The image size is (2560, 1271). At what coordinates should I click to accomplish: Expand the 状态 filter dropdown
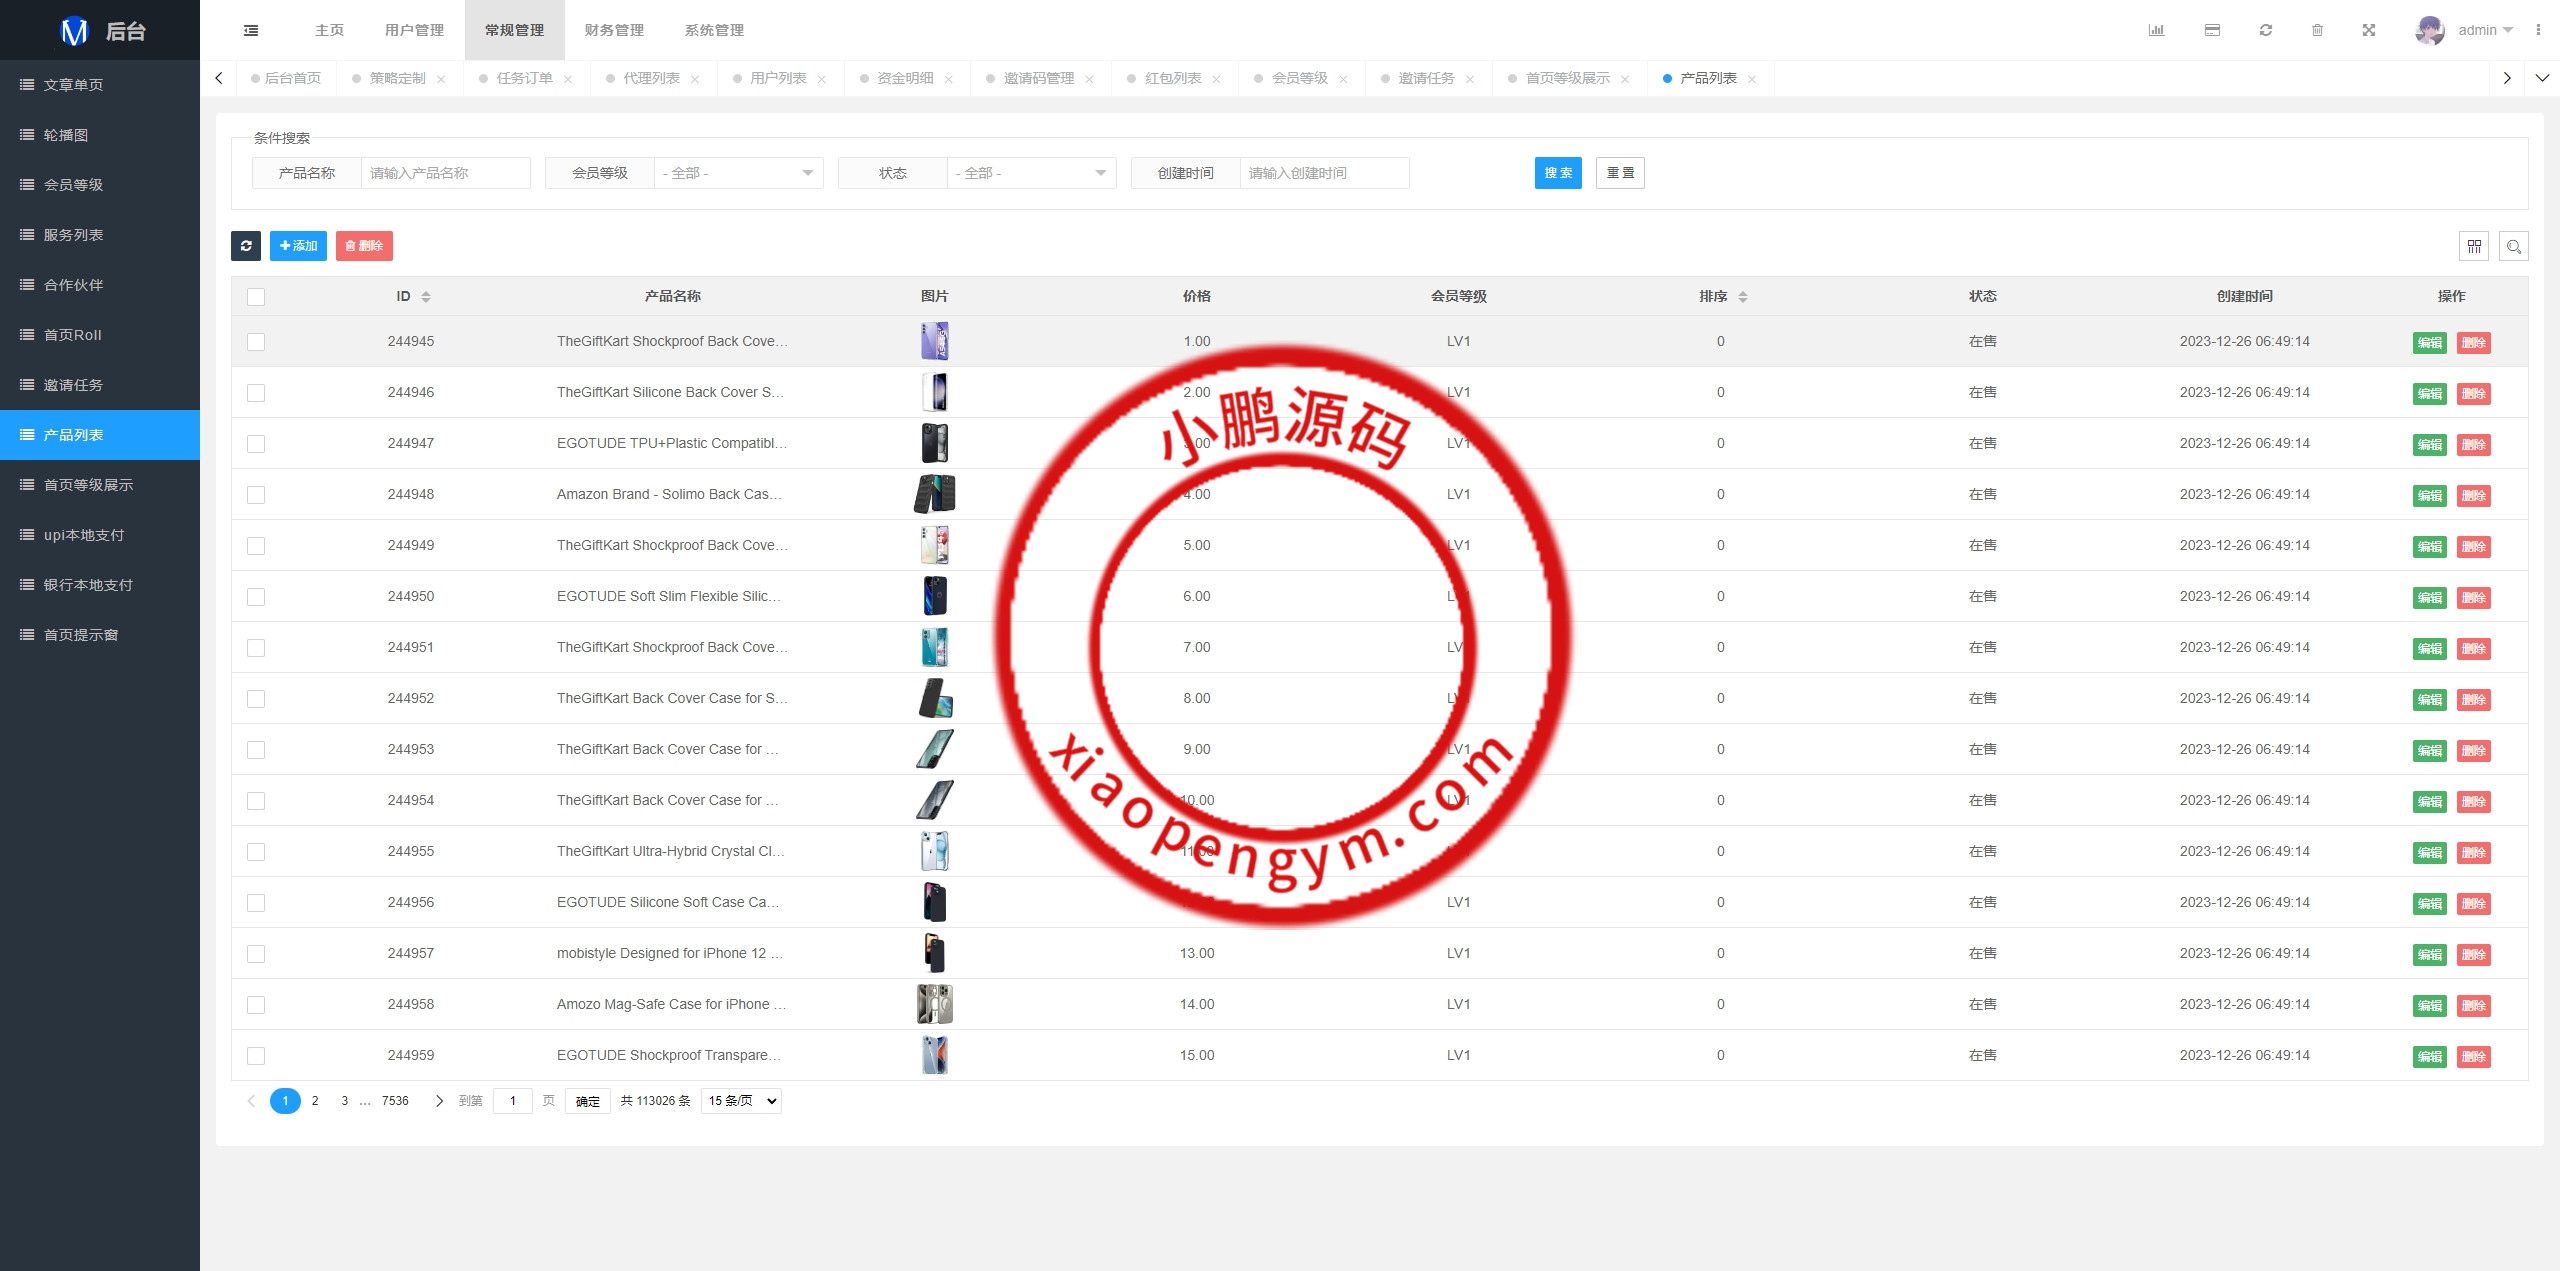pyautogui.click(x=1030, y=172)
